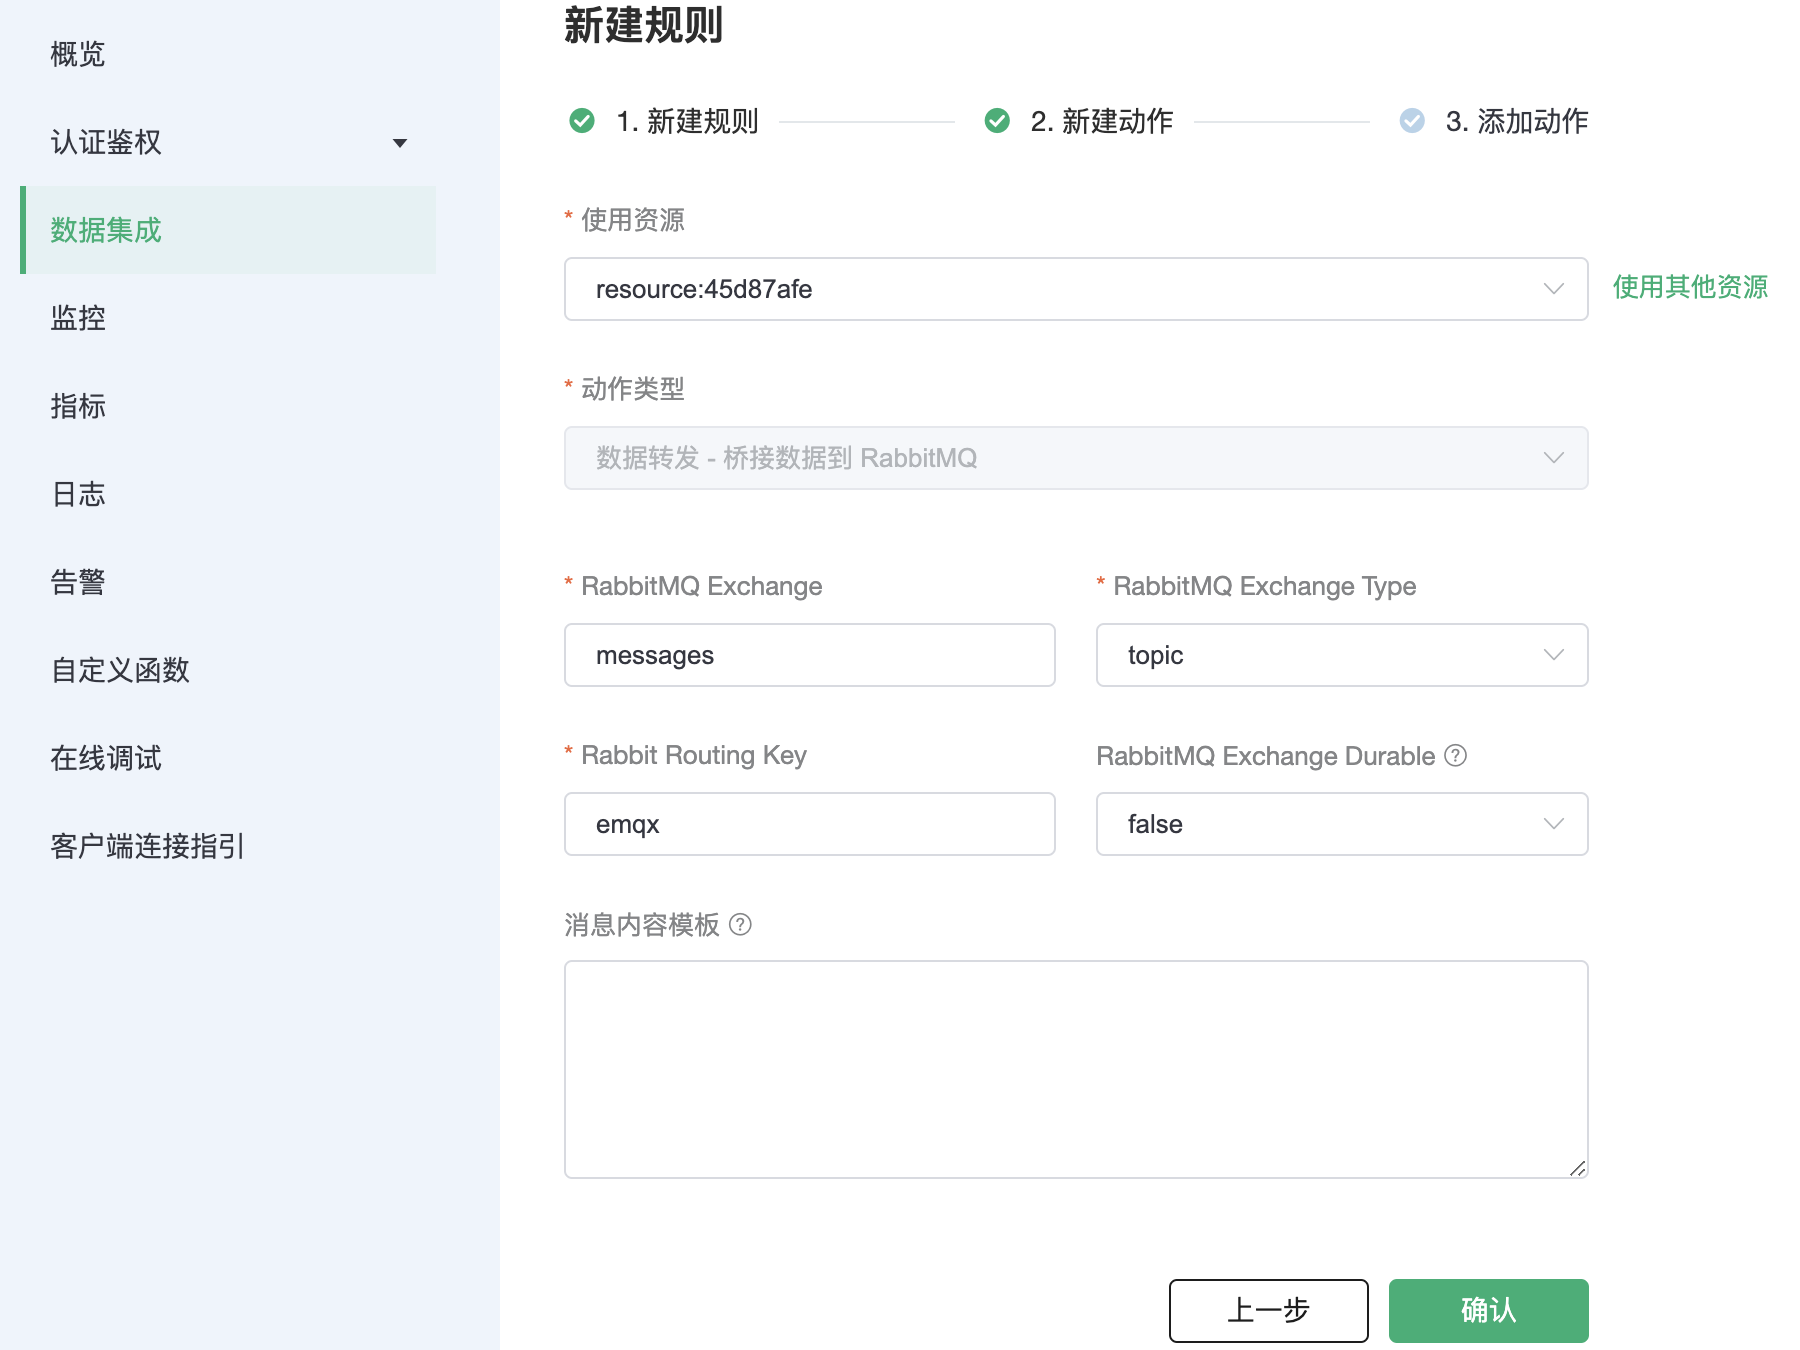Expand the 认证鉴权 sidebar submenu arrow
This screenshot has width=1800, height=1350.
400,143
